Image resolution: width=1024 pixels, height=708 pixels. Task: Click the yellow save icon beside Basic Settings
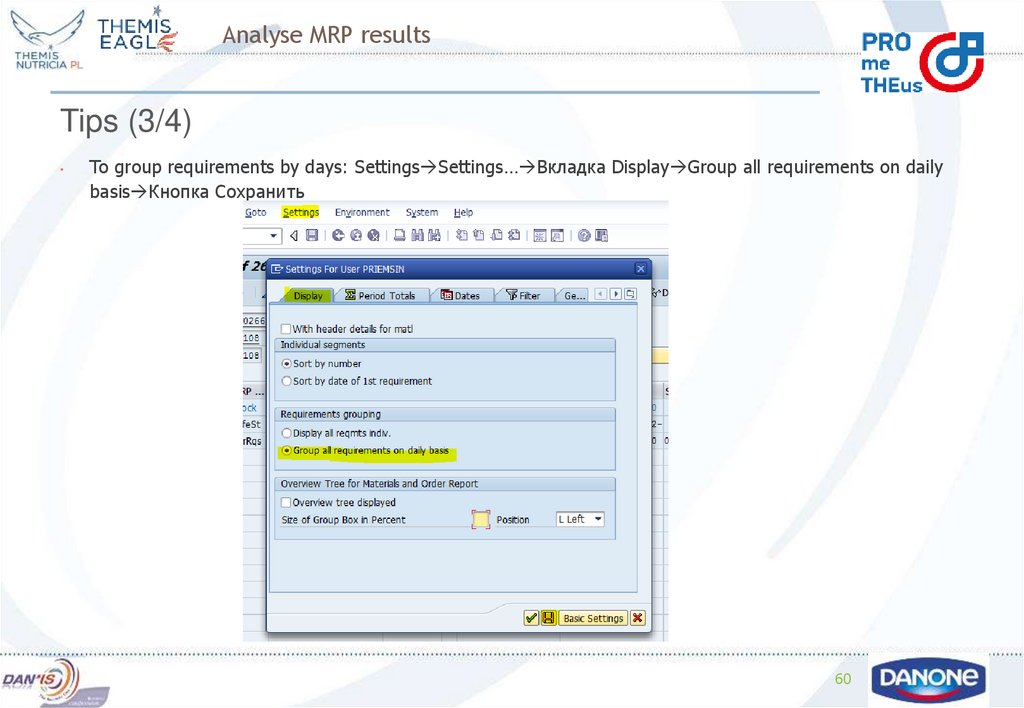pyautogui.click(x=548, y=617)
